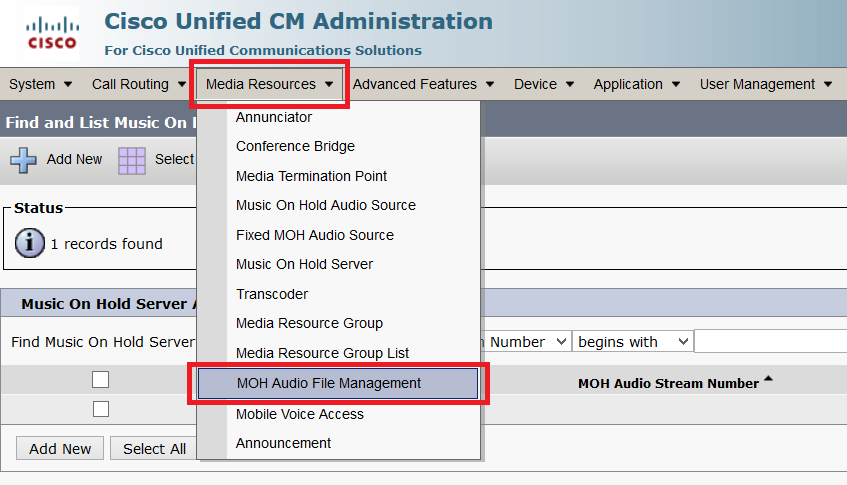Check the first record row checkbox
847x485 pixels.
click(x=100, y=409)
